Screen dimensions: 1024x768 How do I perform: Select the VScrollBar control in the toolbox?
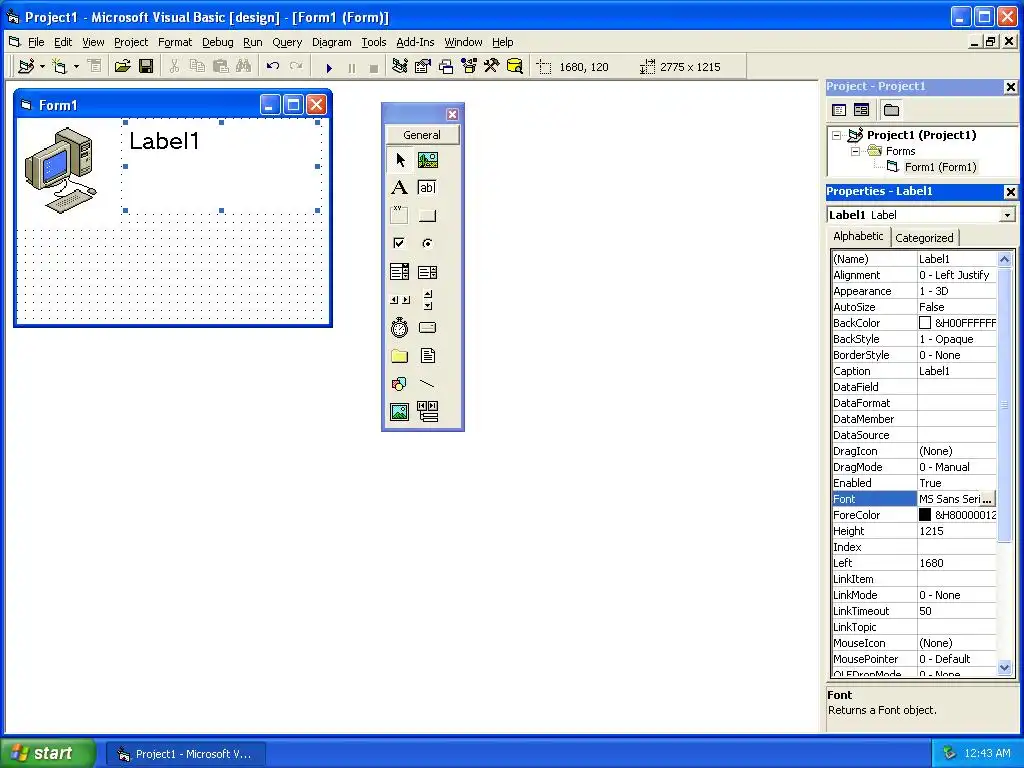[428, 300]
